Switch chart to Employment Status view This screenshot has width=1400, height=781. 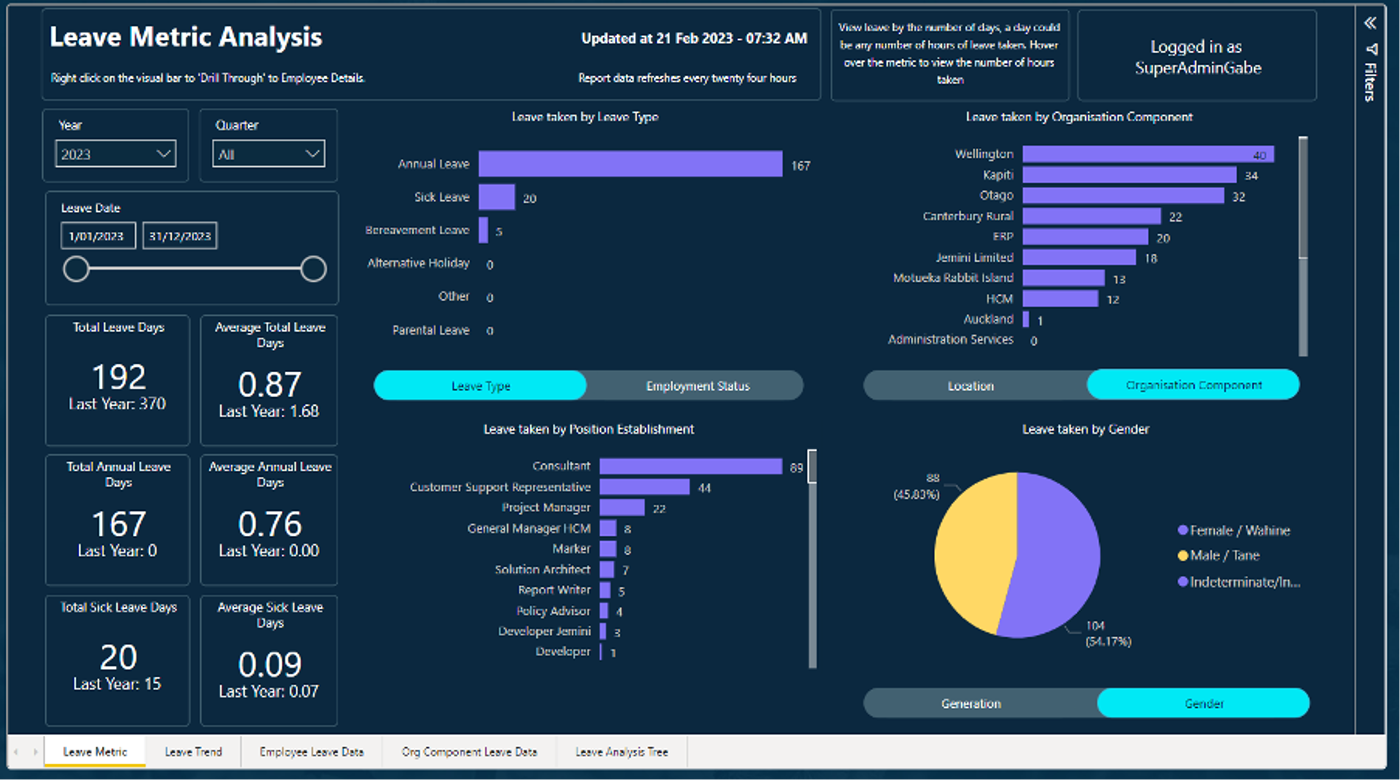(x=697, y=386)
